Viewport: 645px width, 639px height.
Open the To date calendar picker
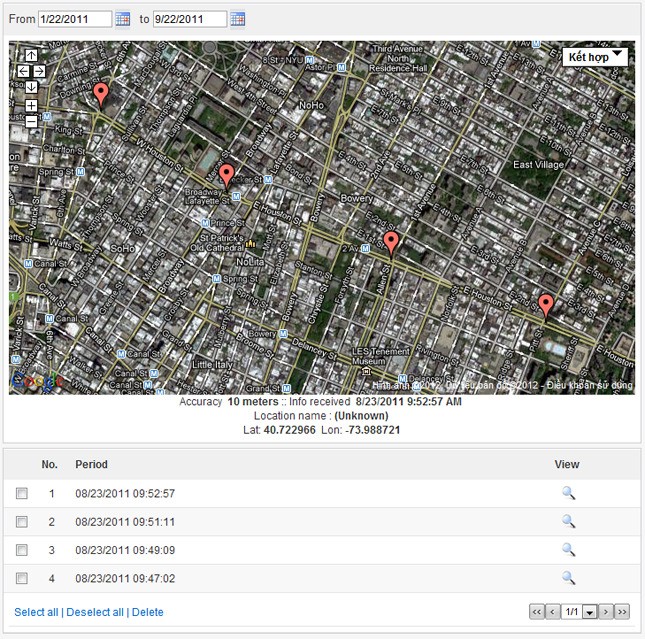coord(237,19)
